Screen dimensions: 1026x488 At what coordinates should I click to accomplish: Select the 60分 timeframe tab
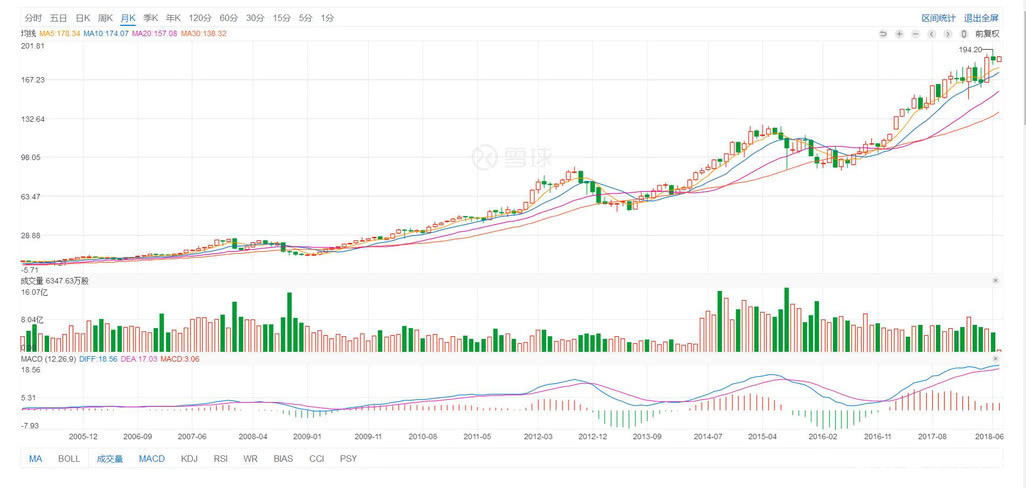tap(229, 18)
